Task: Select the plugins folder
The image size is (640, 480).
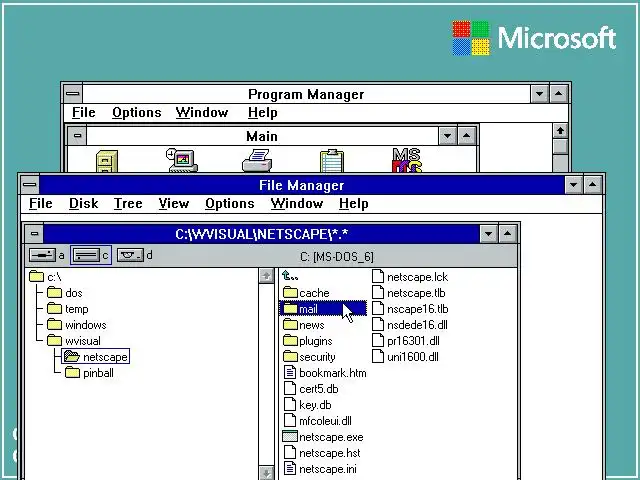Action: (x=307, y=341)
